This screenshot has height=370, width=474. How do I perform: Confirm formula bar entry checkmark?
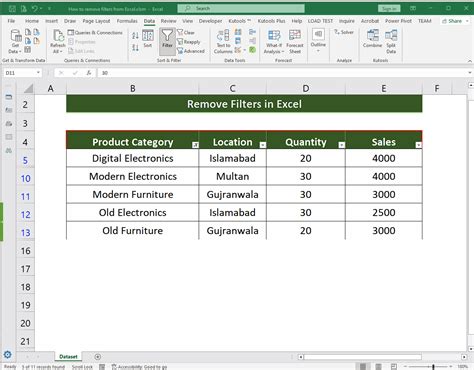point(75,73)
